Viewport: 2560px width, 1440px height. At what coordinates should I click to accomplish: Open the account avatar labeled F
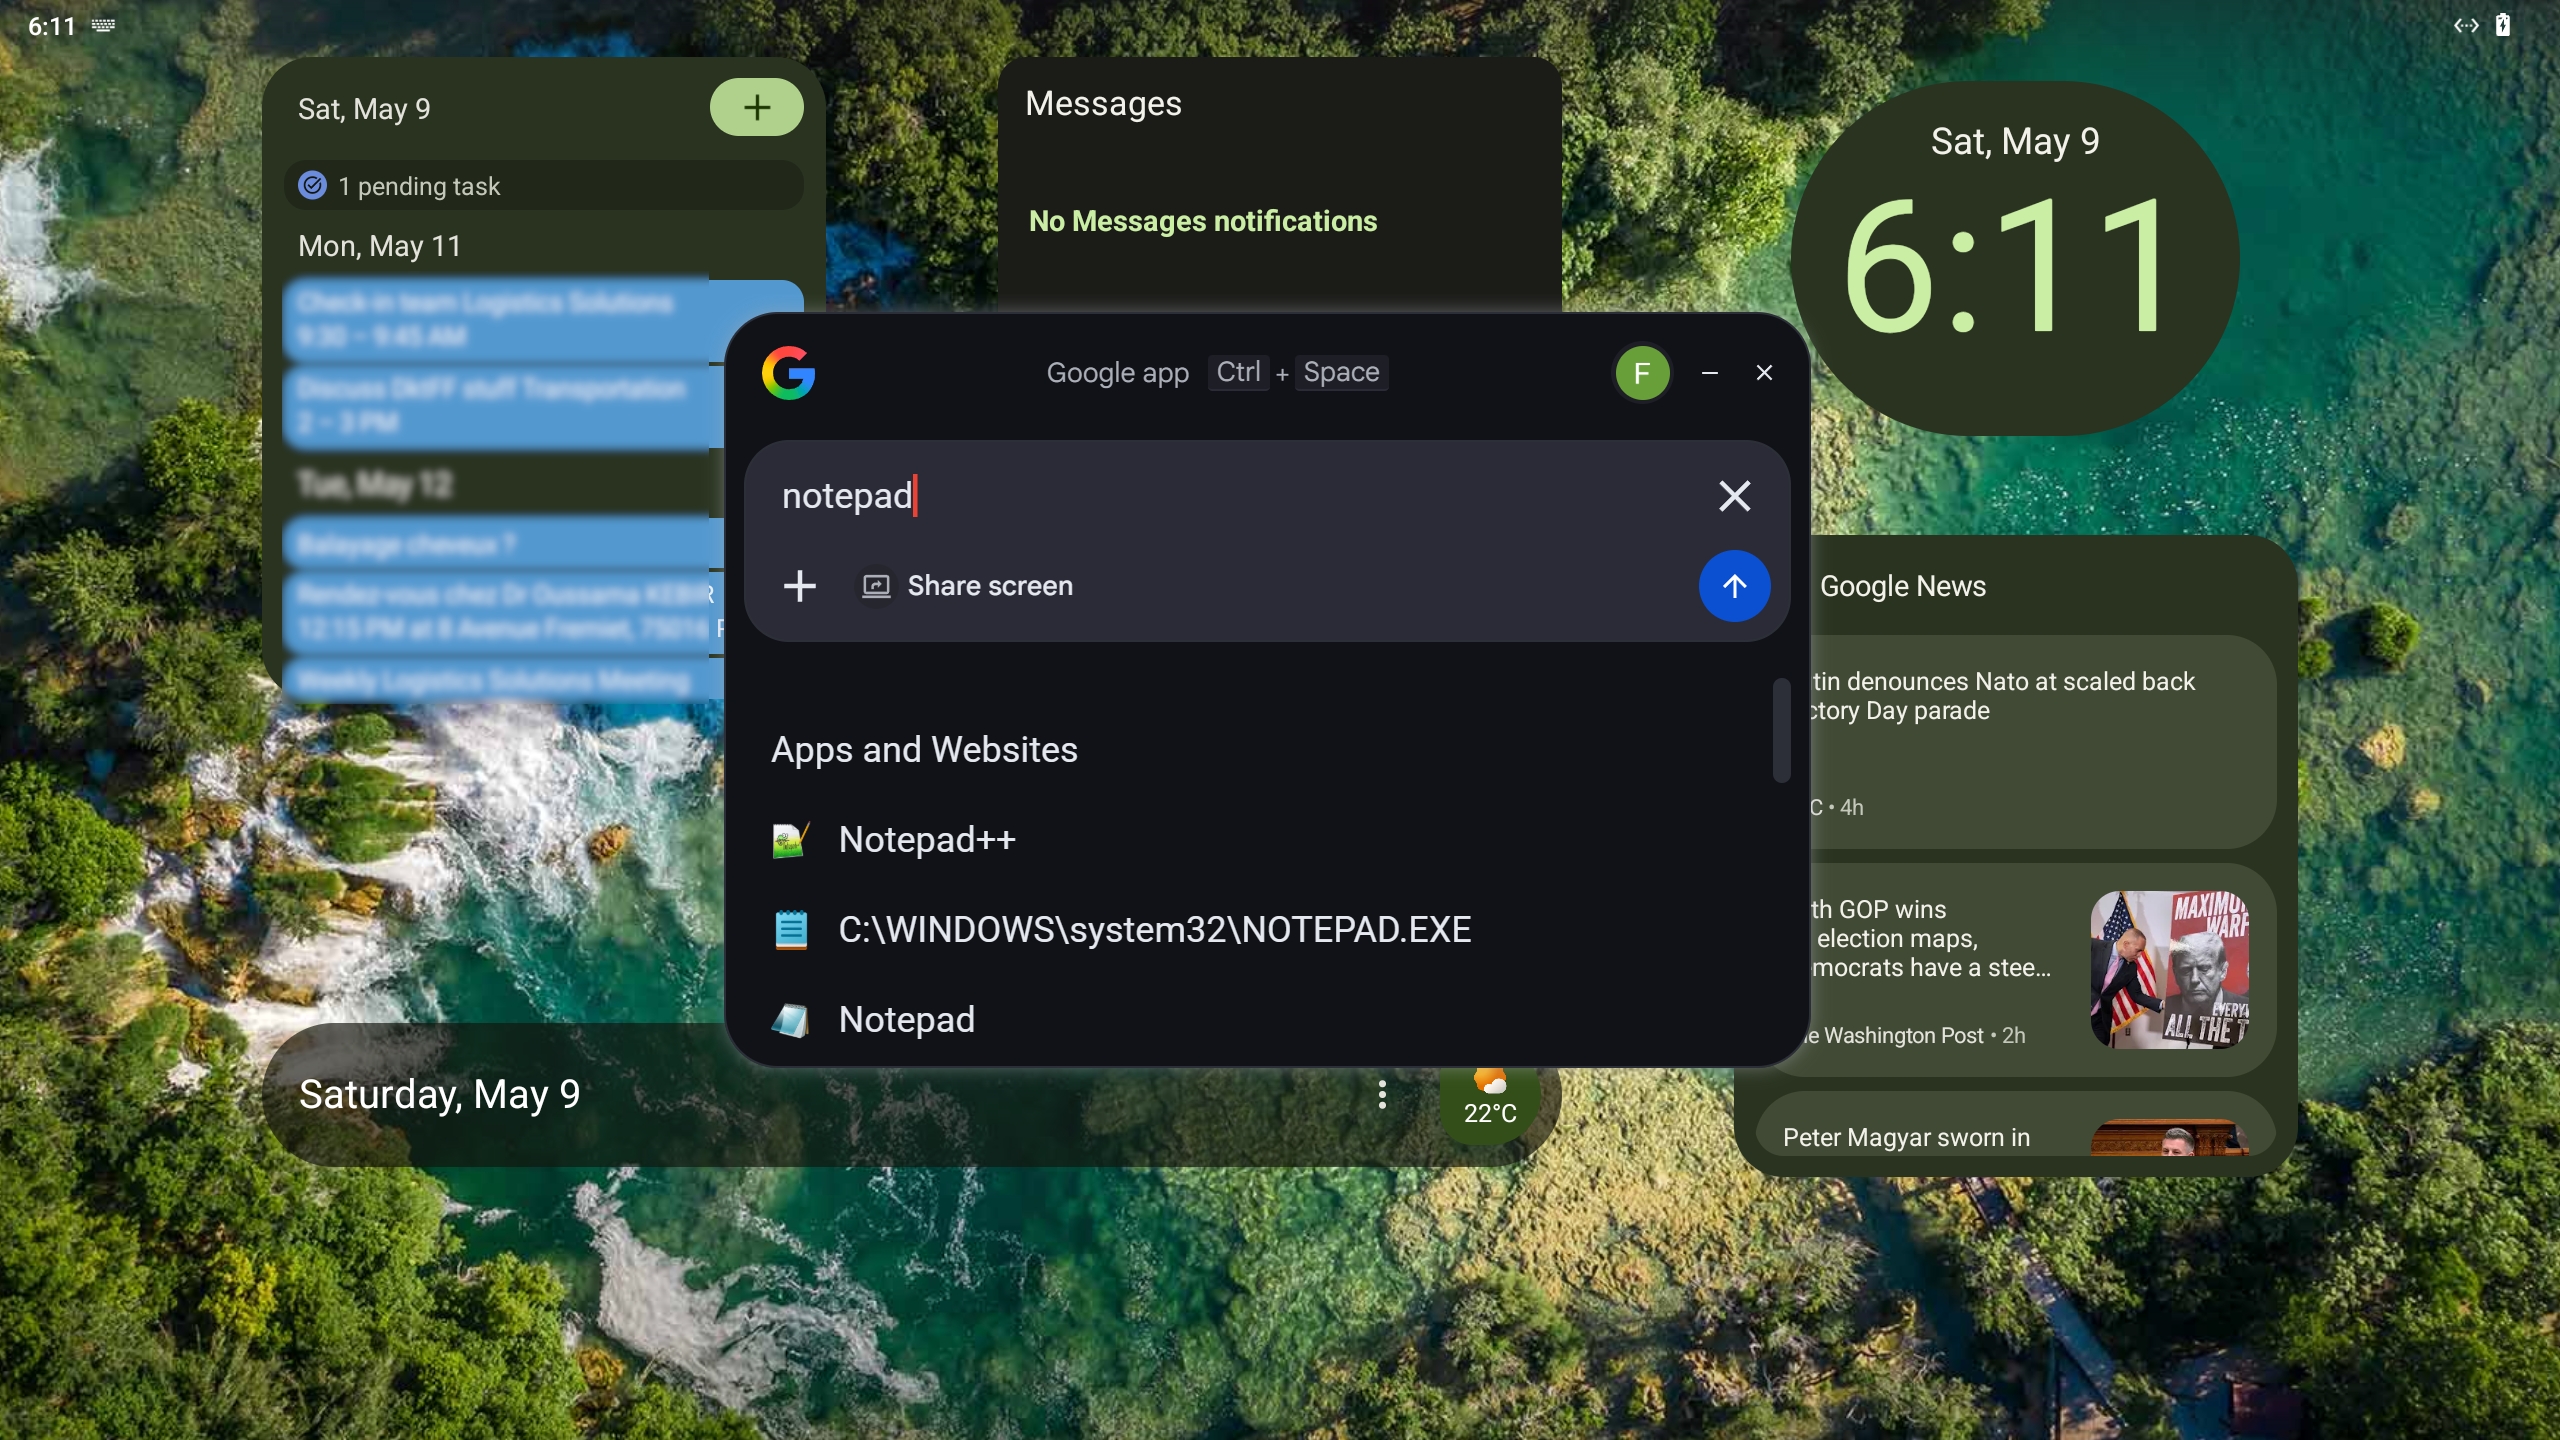(x=1642, y=373)
